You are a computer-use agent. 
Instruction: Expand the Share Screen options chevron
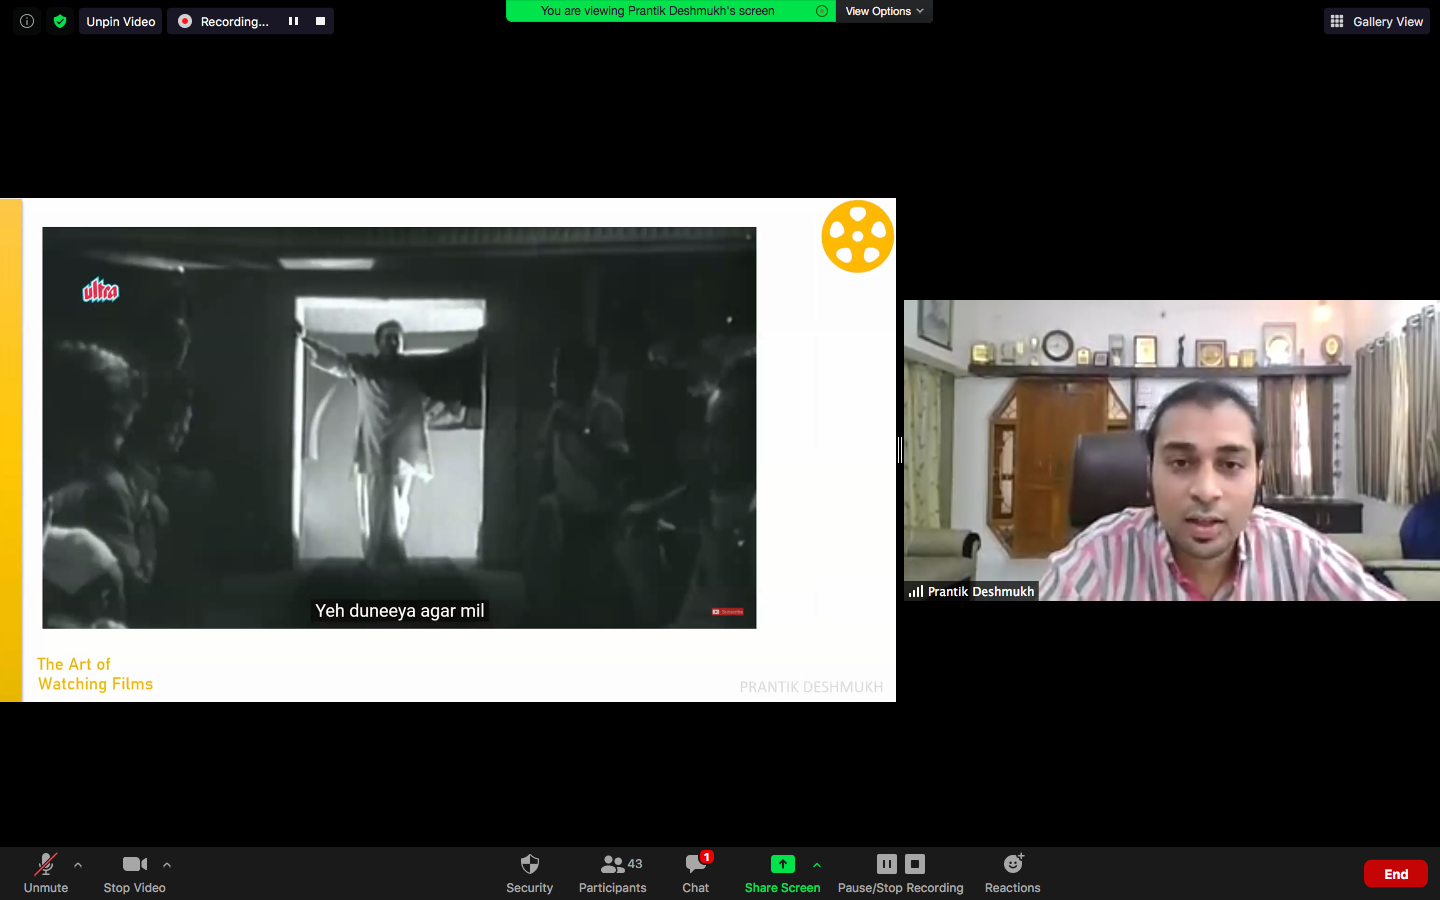point(817,866)
